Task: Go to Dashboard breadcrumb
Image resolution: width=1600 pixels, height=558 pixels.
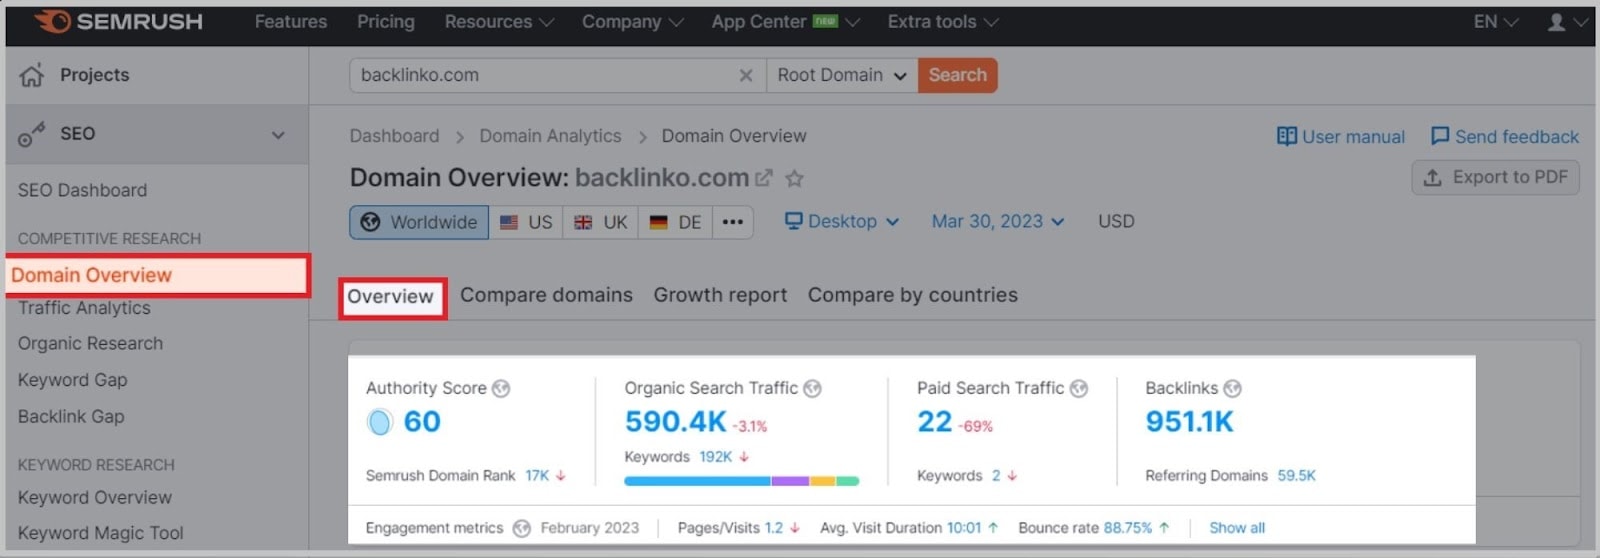Action: [394, 136]
